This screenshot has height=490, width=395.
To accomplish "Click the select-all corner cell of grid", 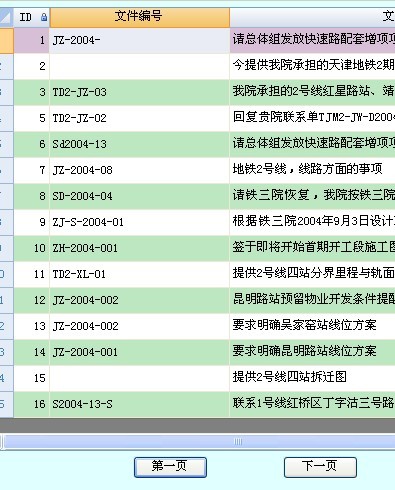I will pos(6,17).
